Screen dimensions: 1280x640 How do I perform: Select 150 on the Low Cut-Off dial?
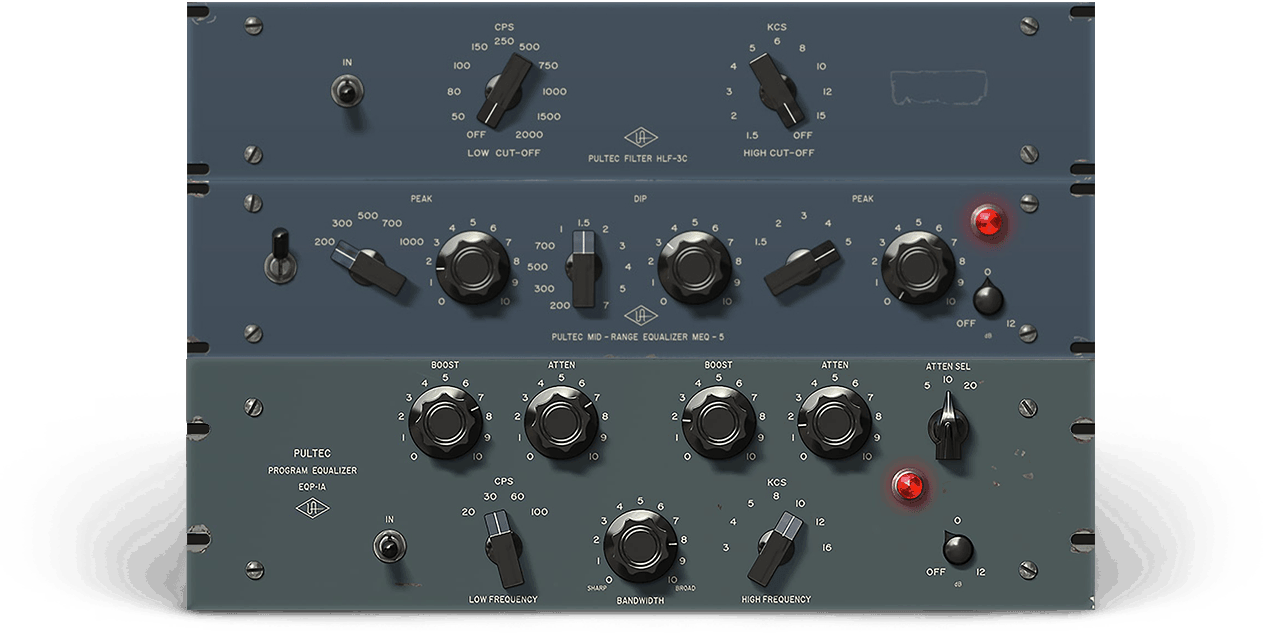(x=480, y=47)
